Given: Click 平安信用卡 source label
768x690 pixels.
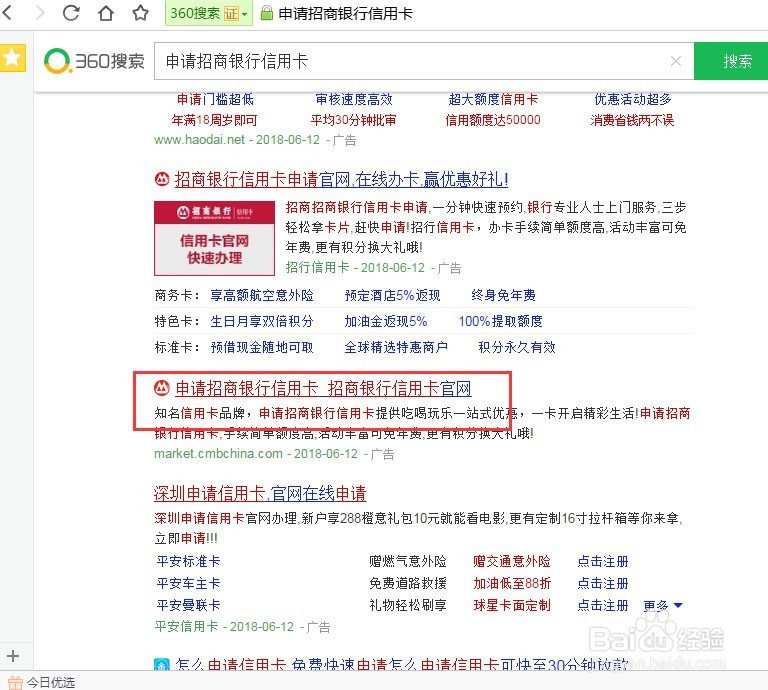Looking at the screenshot, I should (186, 626).
